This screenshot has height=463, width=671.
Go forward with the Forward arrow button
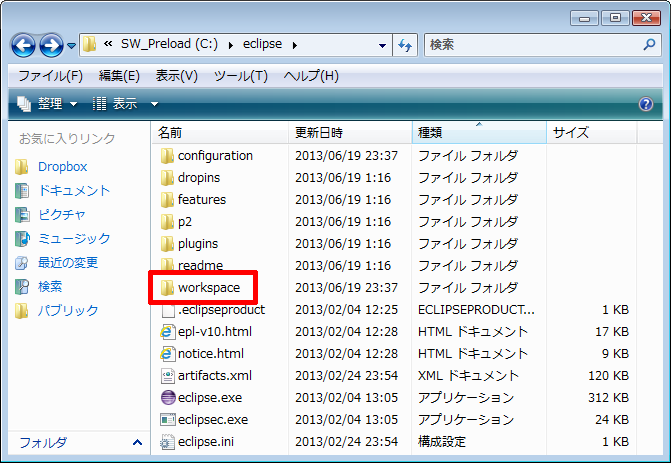pos(51,45)
